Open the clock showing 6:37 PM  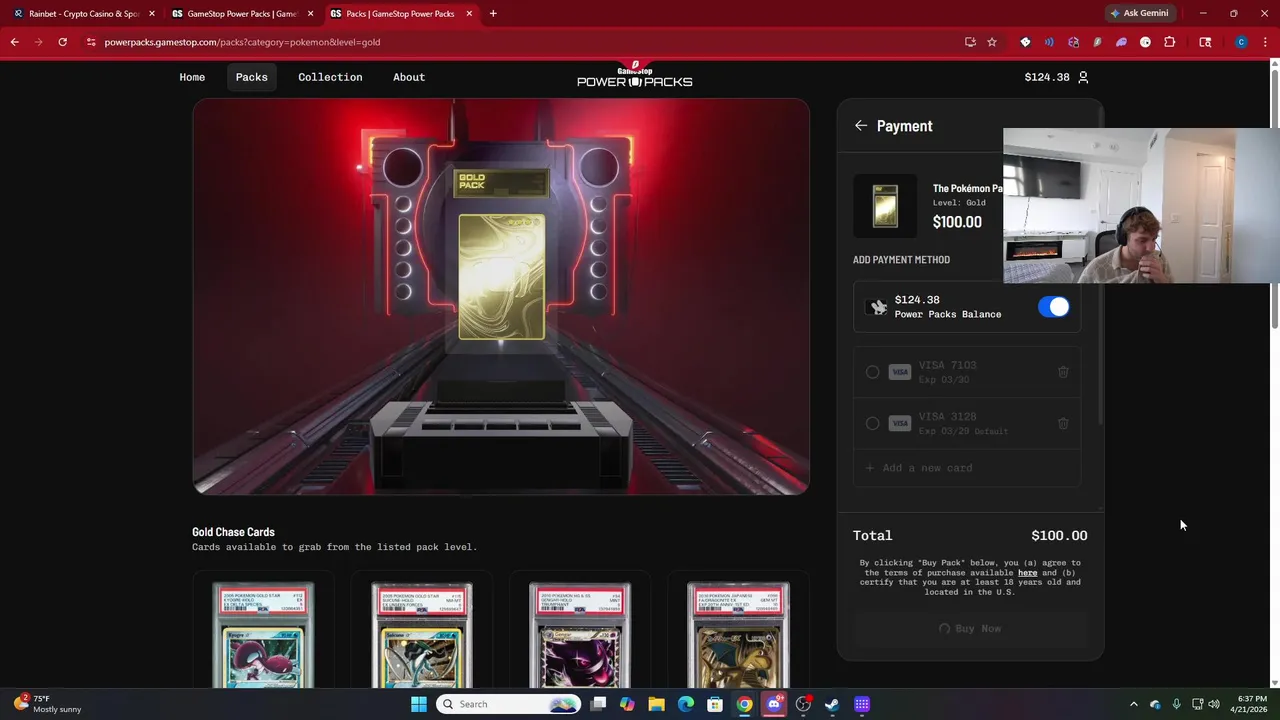click(x=1251, y=704)
